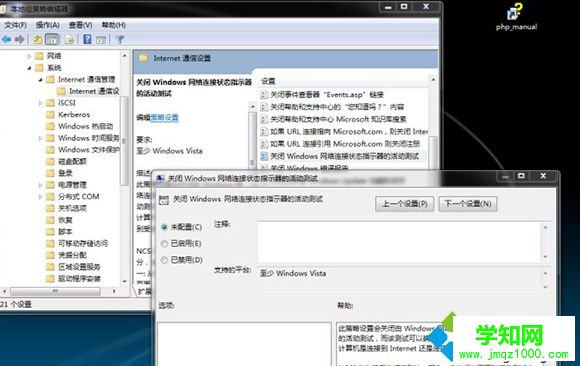Click the 下一个设置(N) button
The image size is (580, 366).
tap(468, 204)
